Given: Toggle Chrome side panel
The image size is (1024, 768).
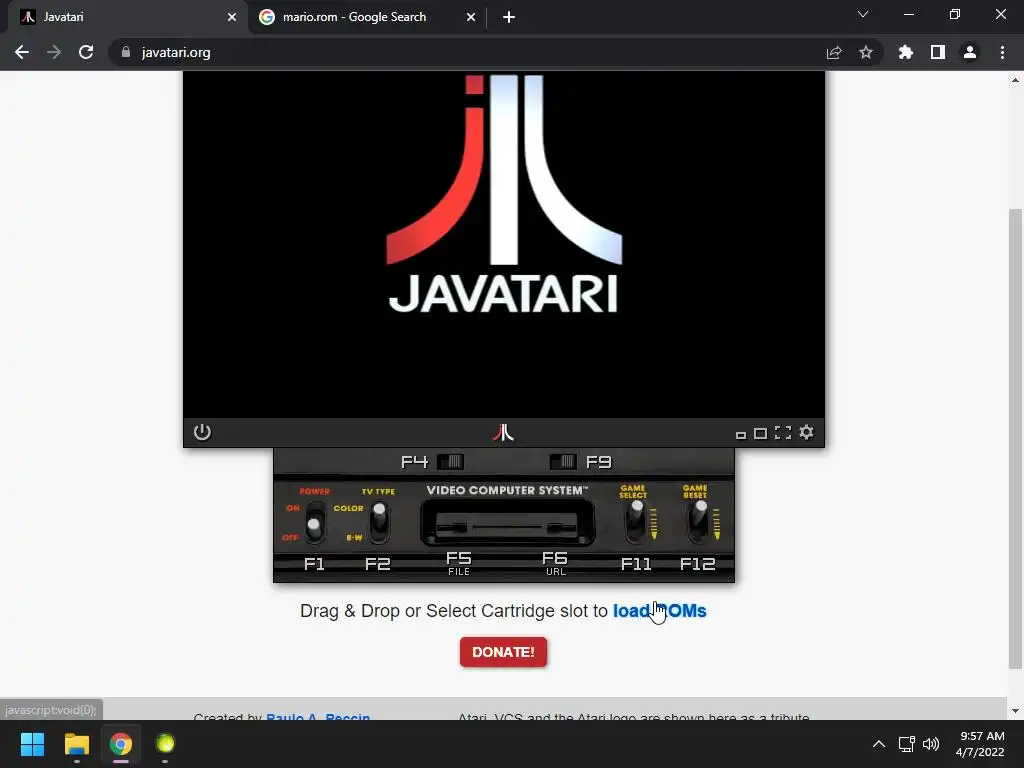Looking at the screenshot, I should pyautogui.click(x=938, y=52).
